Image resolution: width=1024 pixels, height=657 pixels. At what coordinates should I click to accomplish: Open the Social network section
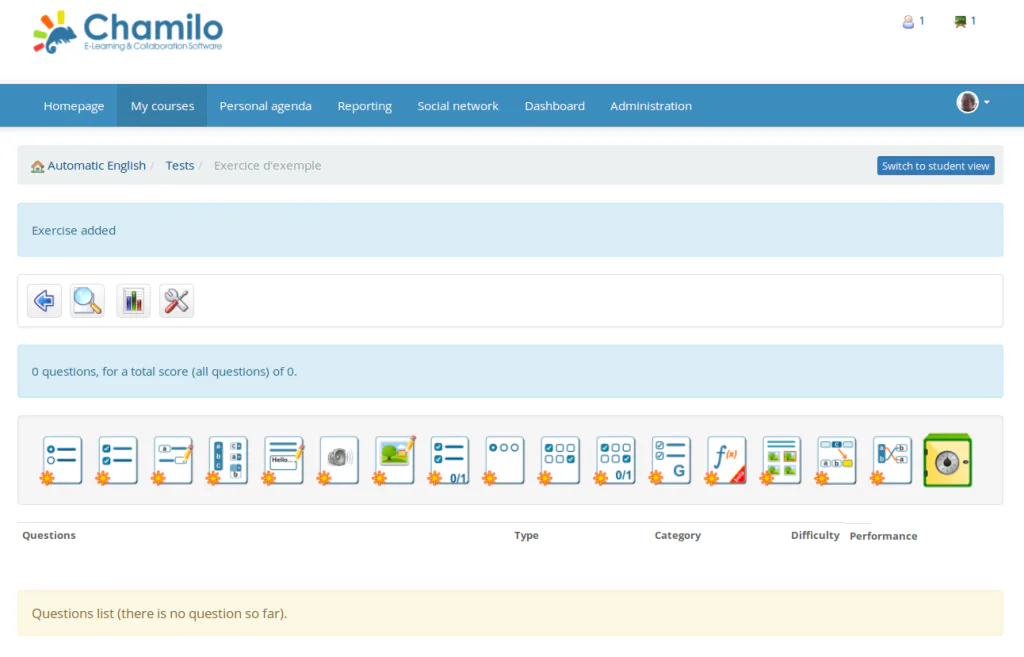pyautogui.click(x=457, y=105)
